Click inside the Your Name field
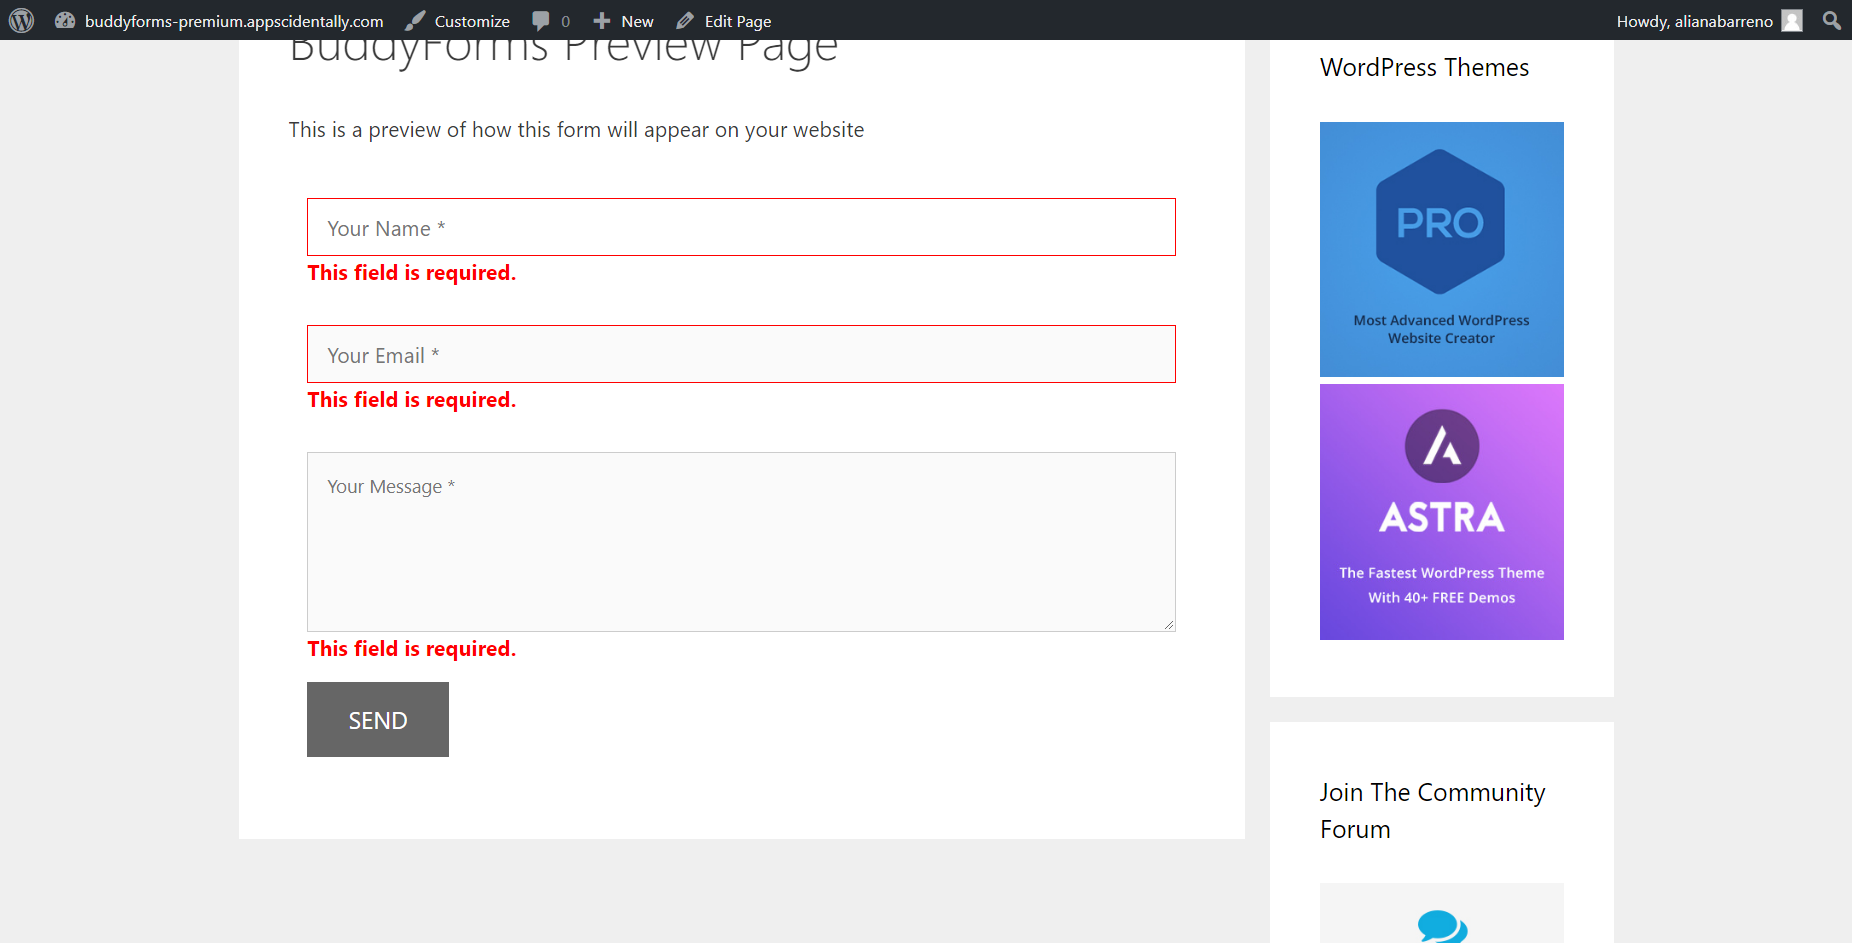The image size is (1870, 943). coord(741,227)
